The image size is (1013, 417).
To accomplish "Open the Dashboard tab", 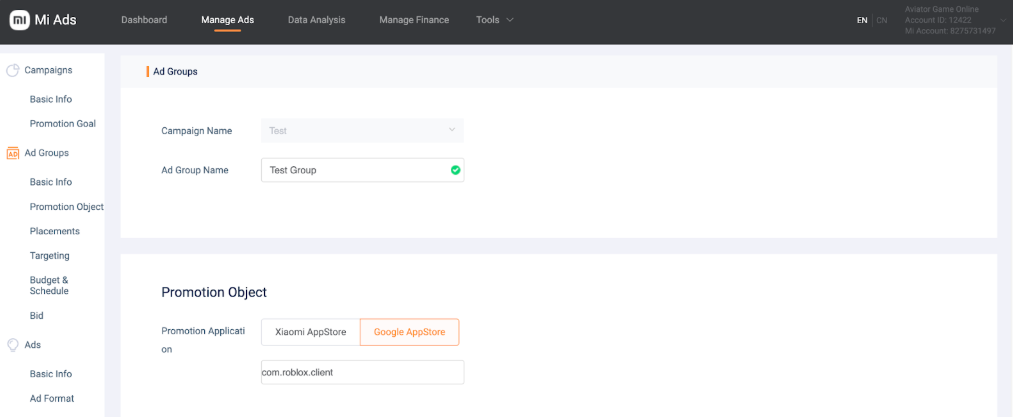I will (x=144, y=20).
